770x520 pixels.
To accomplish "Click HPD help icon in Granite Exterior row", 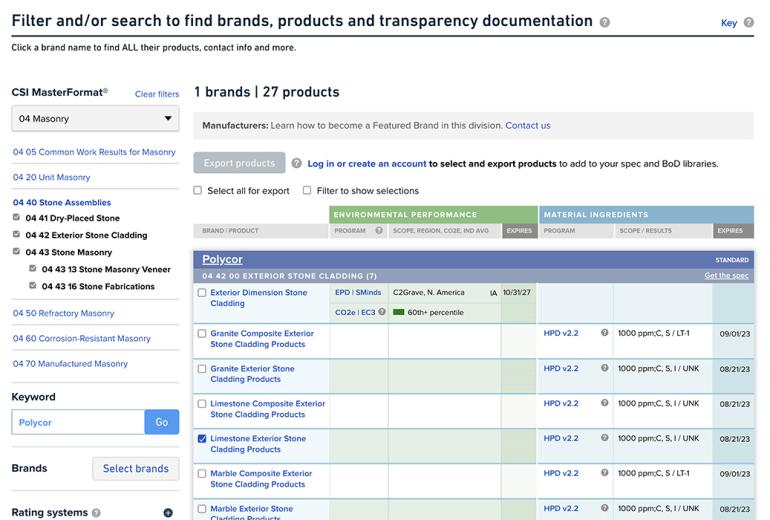I will [x=605, y=368].
